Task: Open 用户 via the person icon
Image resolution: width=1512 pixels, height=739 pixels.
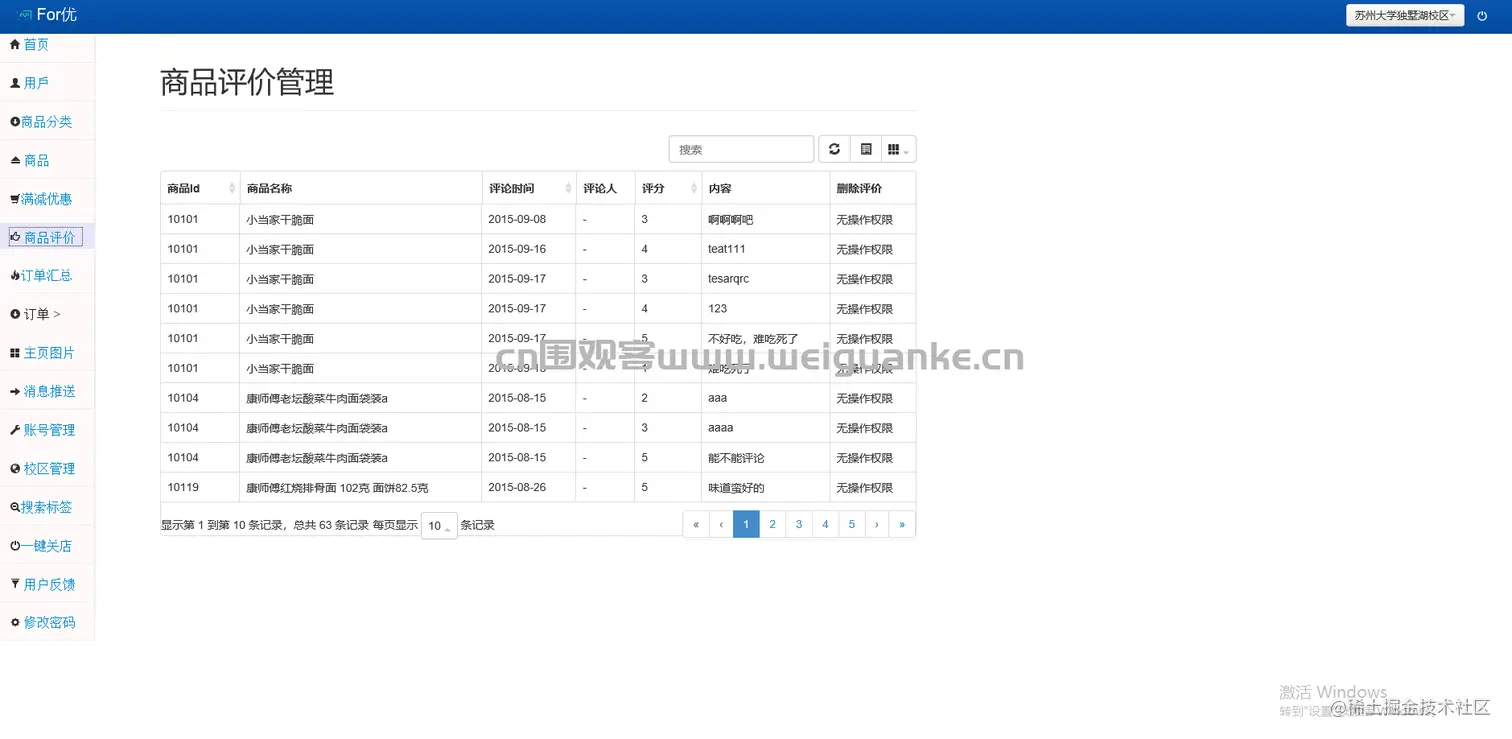Action: coord(29,83)
